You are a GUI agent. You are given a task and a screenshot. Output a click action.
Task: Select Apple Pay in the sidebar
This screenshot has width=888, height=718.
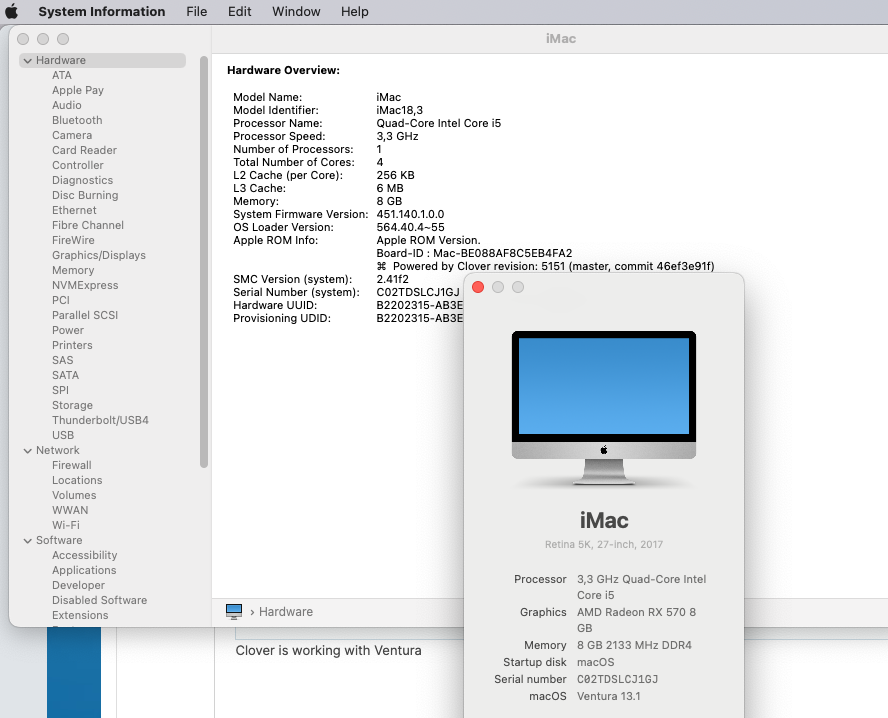coord(78,90)
